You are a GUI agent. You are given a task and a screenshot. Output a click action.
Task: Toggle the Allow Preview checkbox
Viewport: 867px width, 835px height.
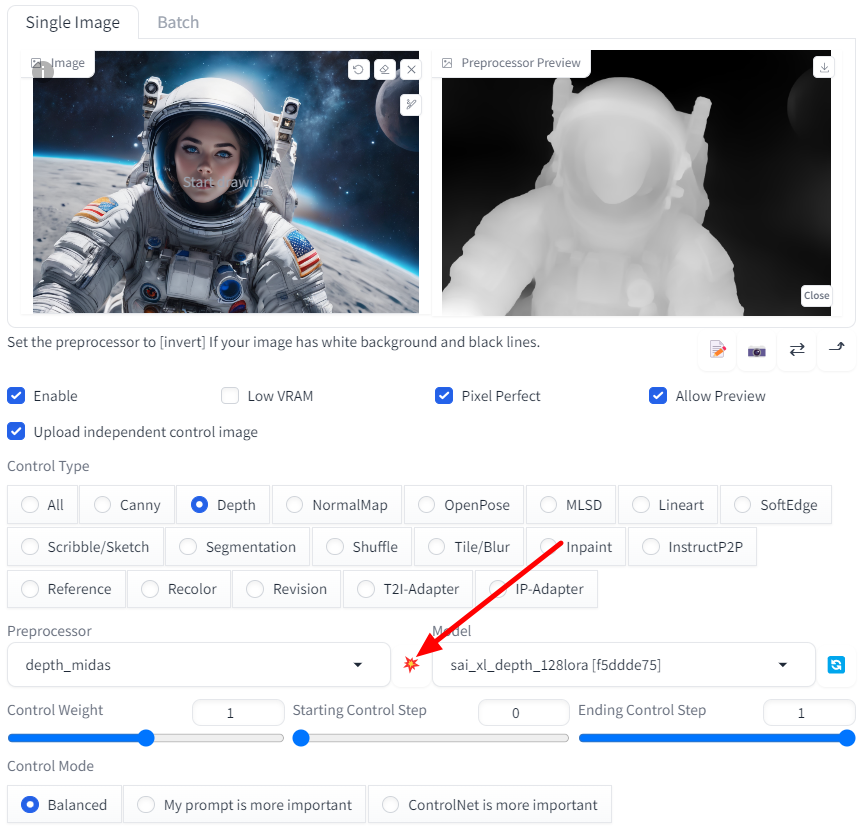(x=658, y=396)
